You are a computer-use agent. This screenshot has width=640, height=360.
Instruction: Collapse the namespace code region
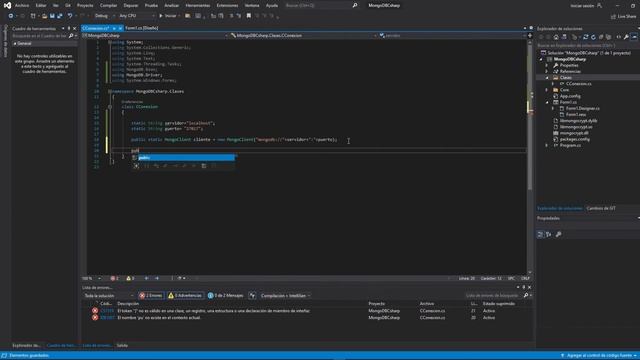click(x=110, y=91)
